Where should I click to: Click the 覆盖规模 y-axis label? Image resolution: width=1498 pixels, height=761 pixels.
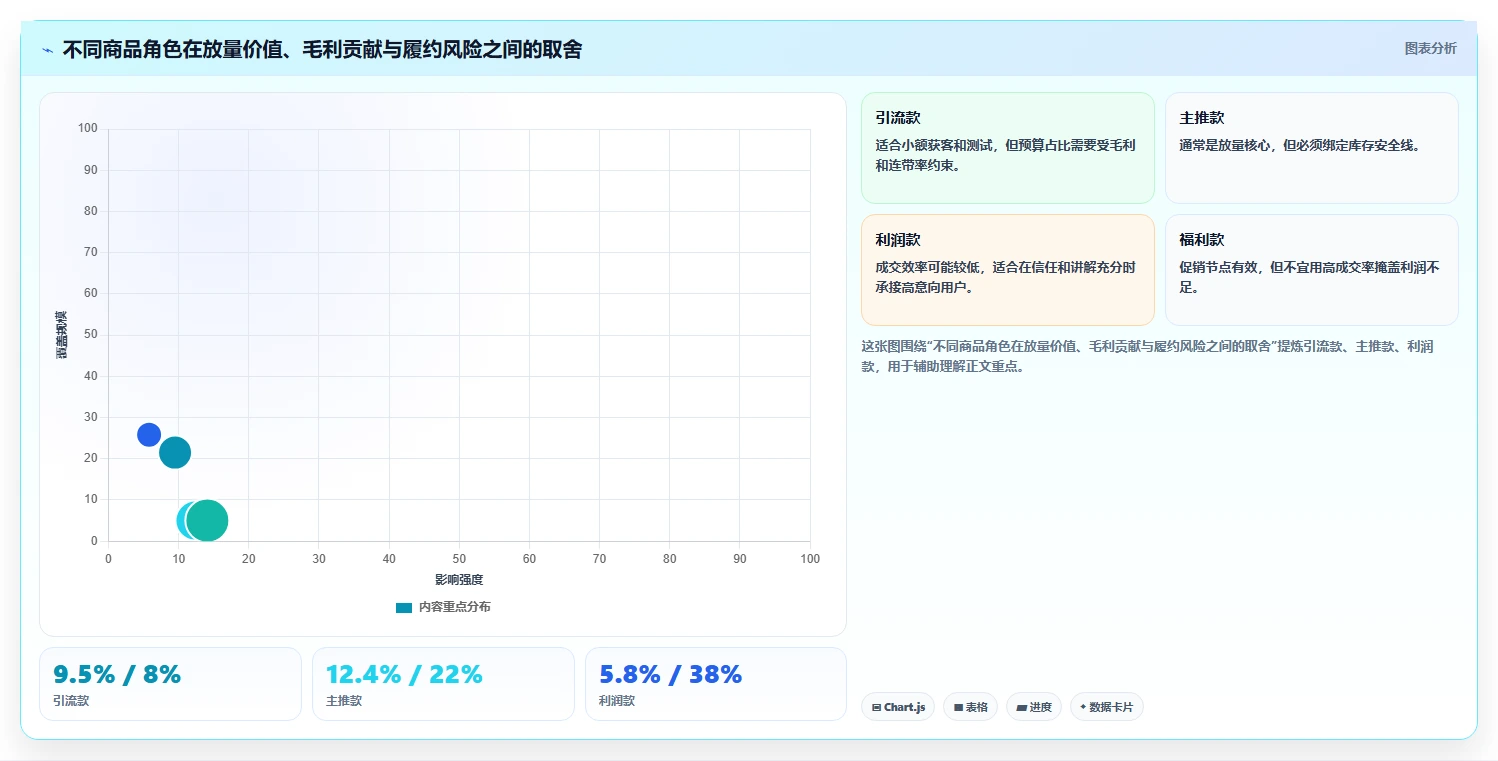click(x=62, y=335)
